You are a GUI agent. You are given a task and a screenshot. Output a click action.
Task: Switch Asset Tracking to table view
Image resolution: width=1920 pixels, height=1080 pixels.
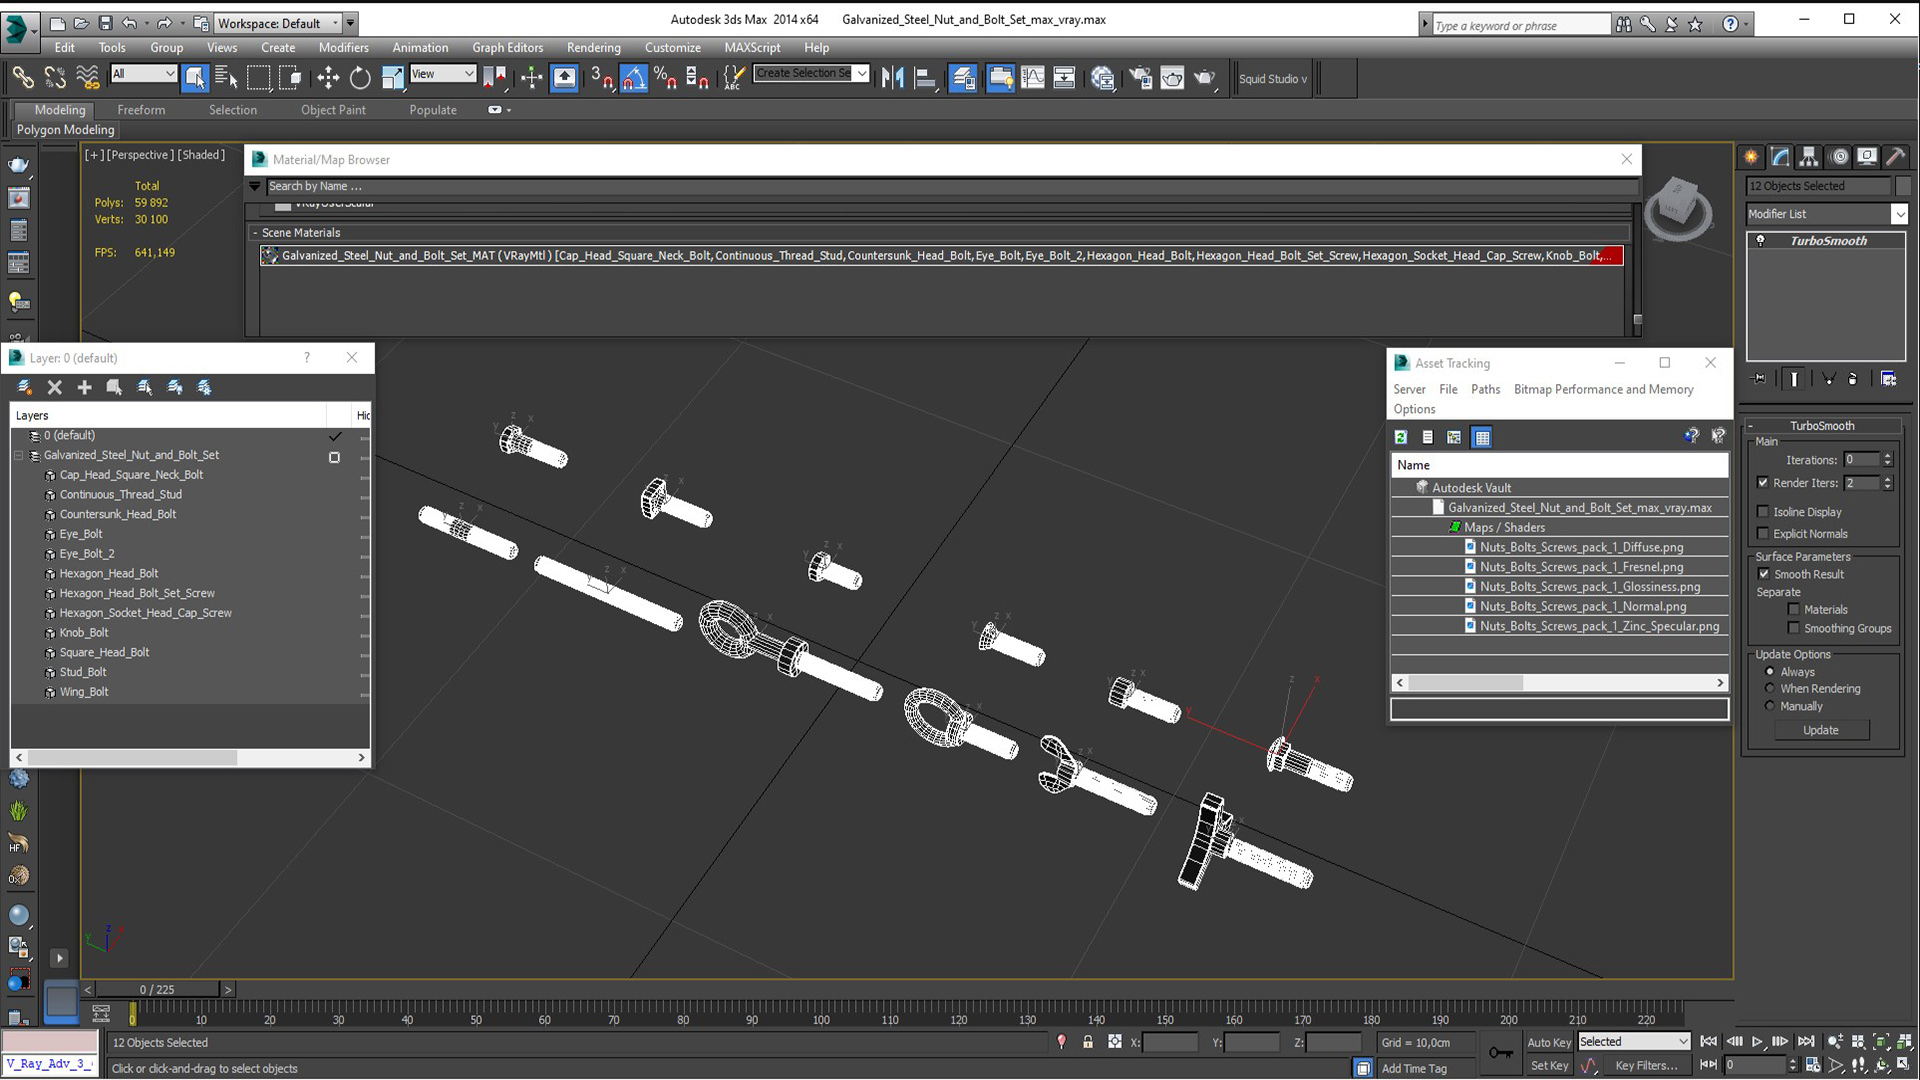(1482, 437)
